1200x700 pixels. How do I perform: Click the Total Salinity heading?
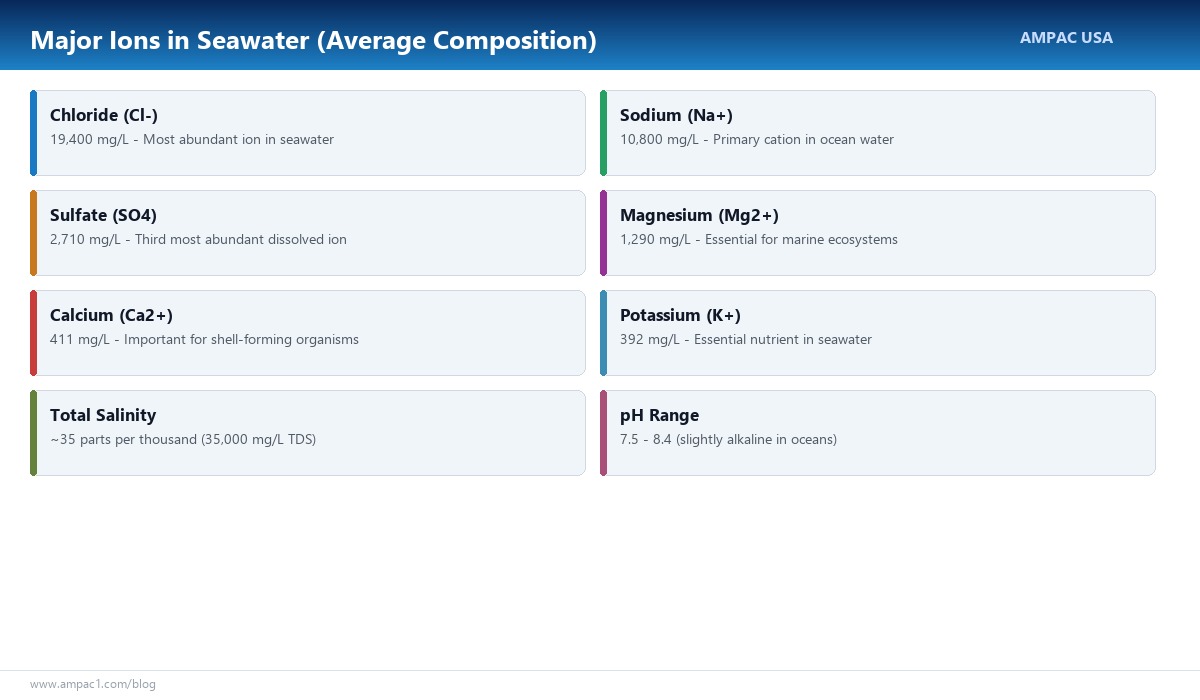pos(103,415)
